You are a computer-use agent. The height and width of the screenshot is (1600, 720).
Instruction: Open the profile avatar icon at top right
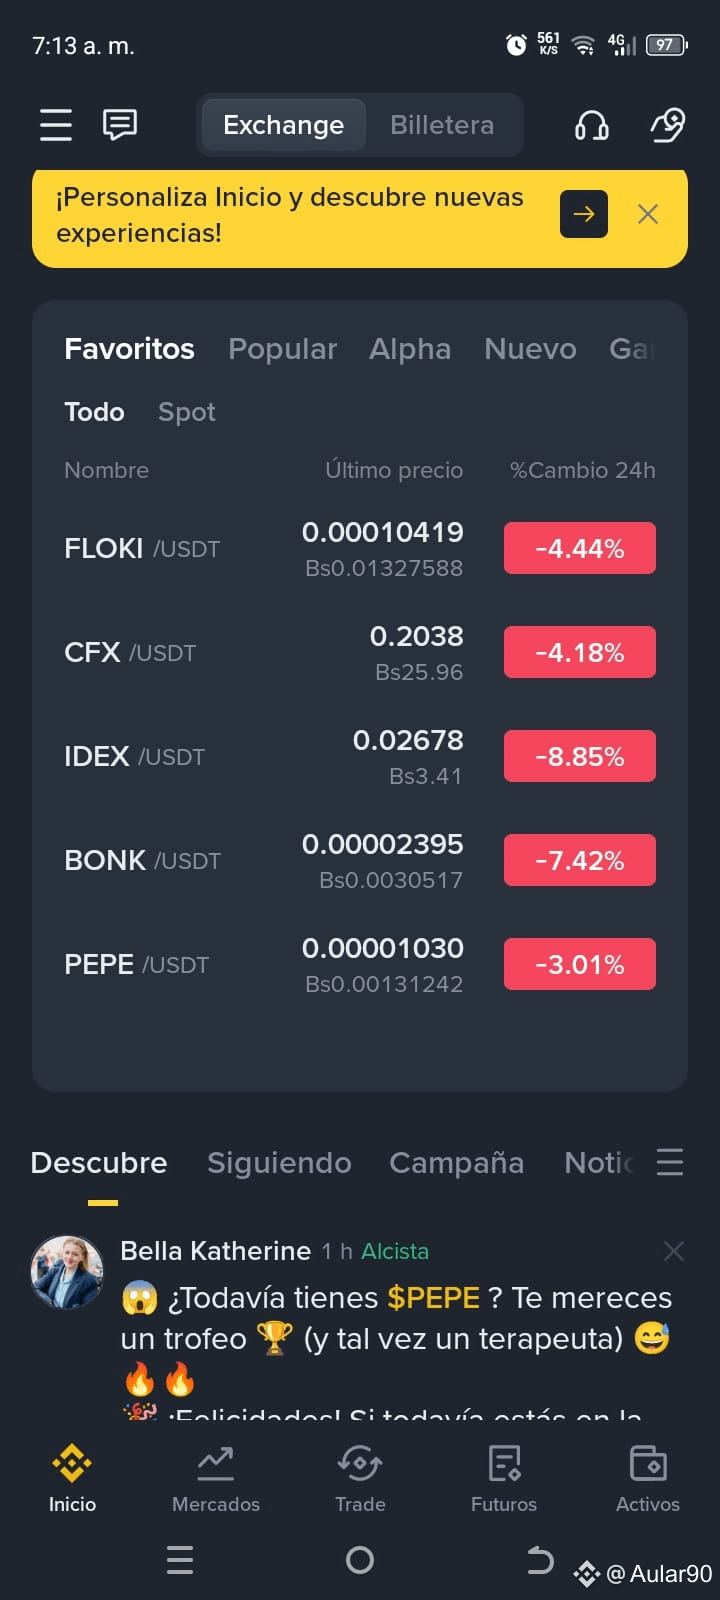pyautogui.click(x=667, y=125)
